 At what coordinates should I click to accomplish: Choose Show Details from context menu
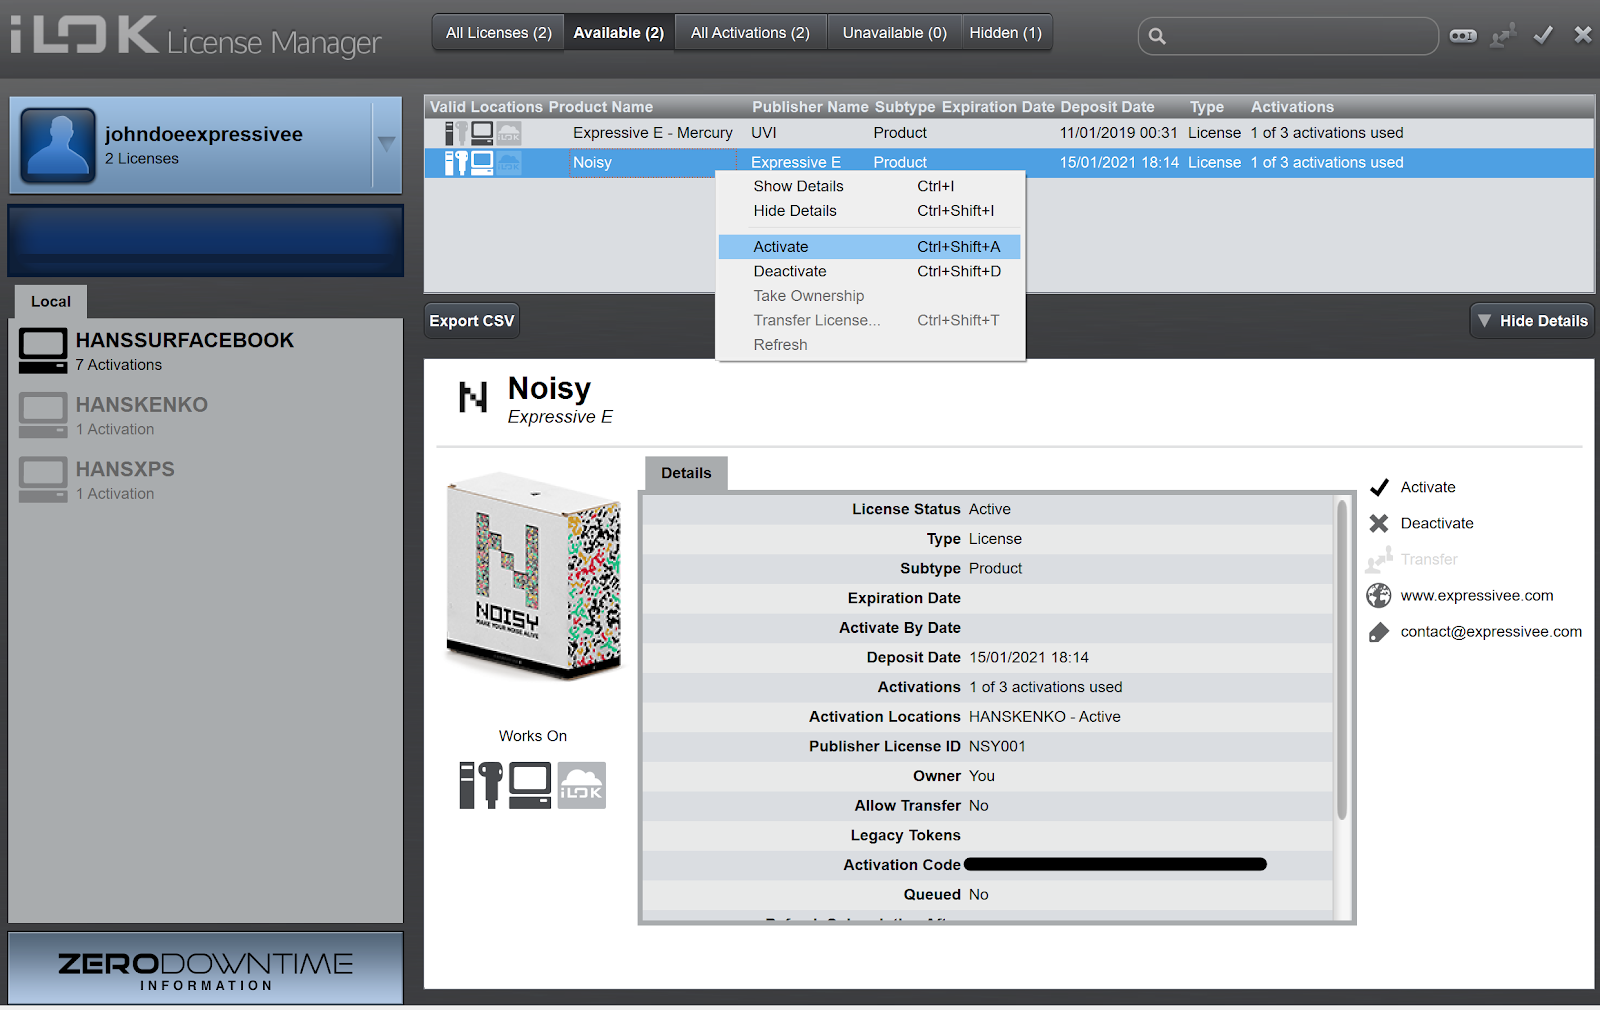[870, 186]
